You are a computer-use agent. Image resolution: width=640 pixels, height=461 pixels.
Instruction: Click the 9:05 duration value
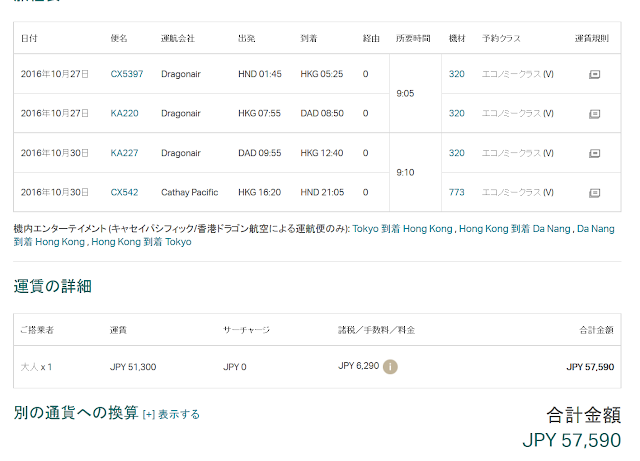click(x=405, y=94)
